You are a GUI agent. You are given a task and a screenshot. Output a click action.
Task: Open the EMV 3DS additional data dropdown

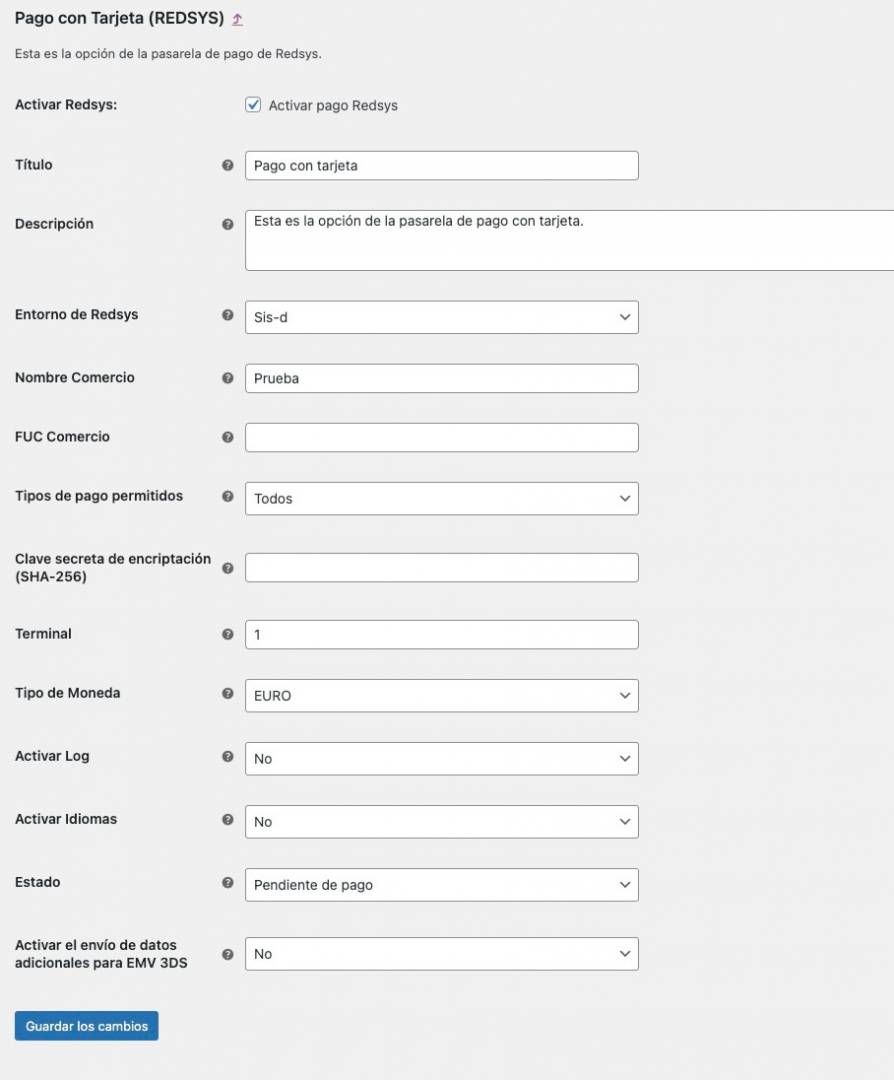[441, 954]
